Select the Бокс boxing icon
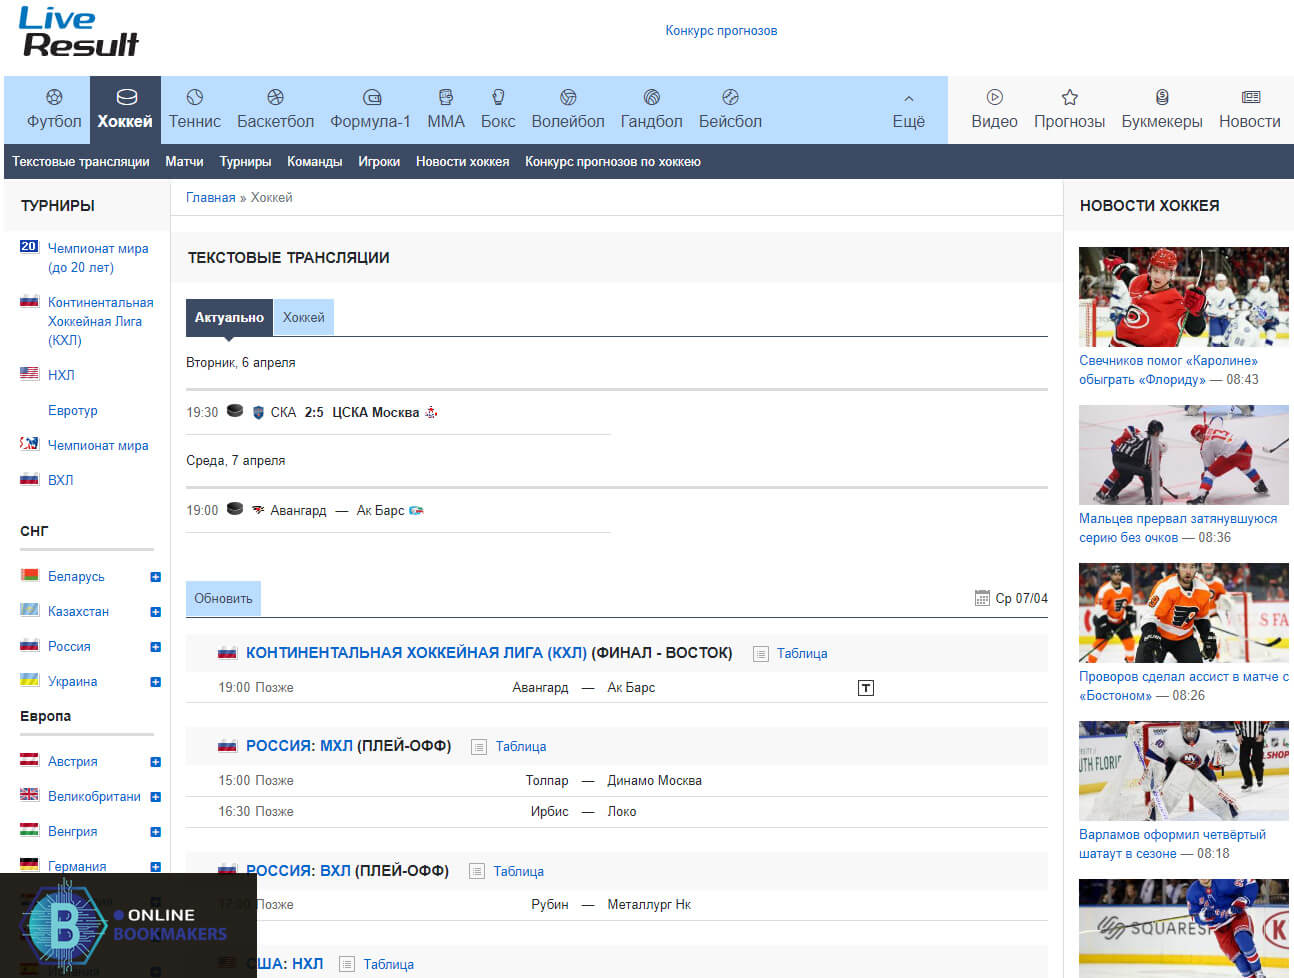The image size is (1294, 978). click(498, 97)
